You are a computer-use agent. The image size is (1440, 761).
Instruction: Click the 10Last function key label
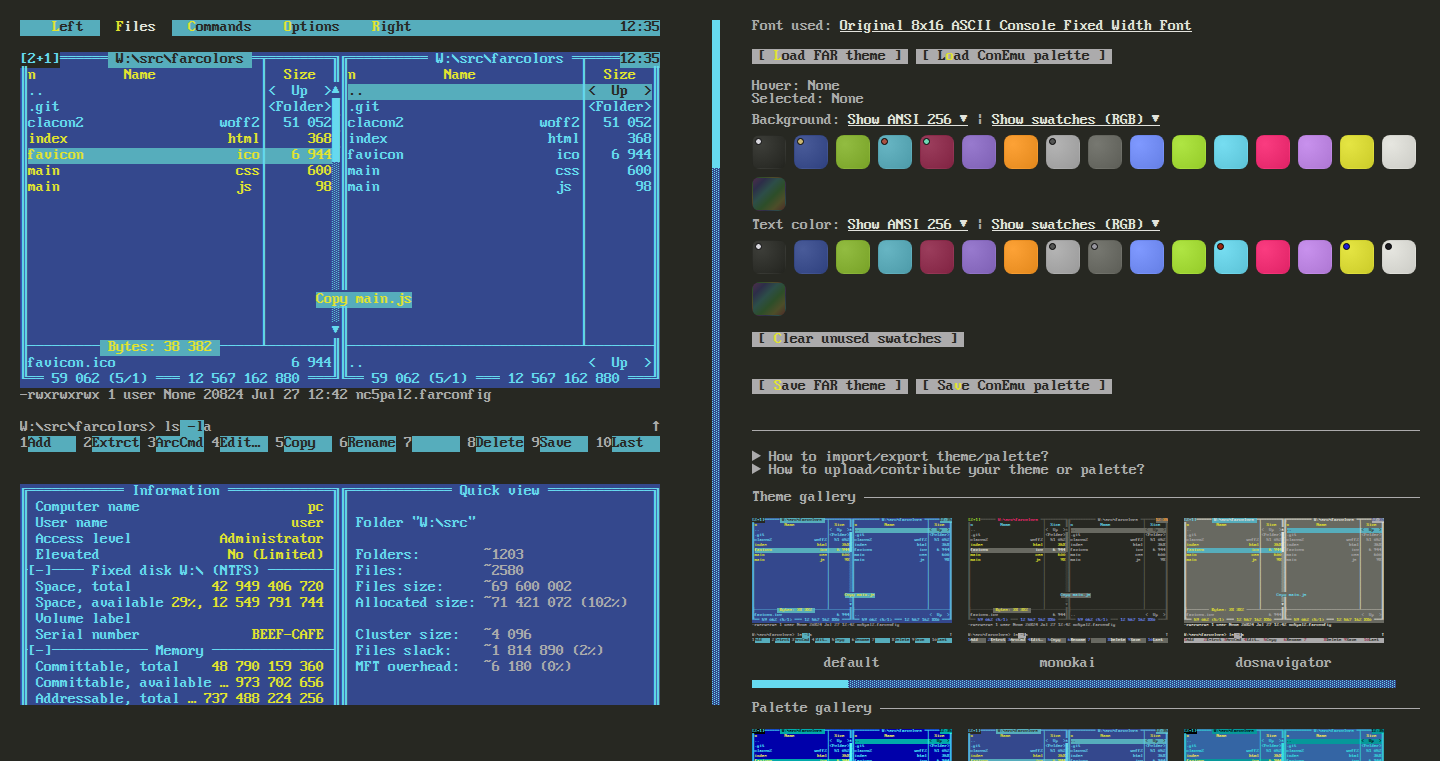[628, 443]
